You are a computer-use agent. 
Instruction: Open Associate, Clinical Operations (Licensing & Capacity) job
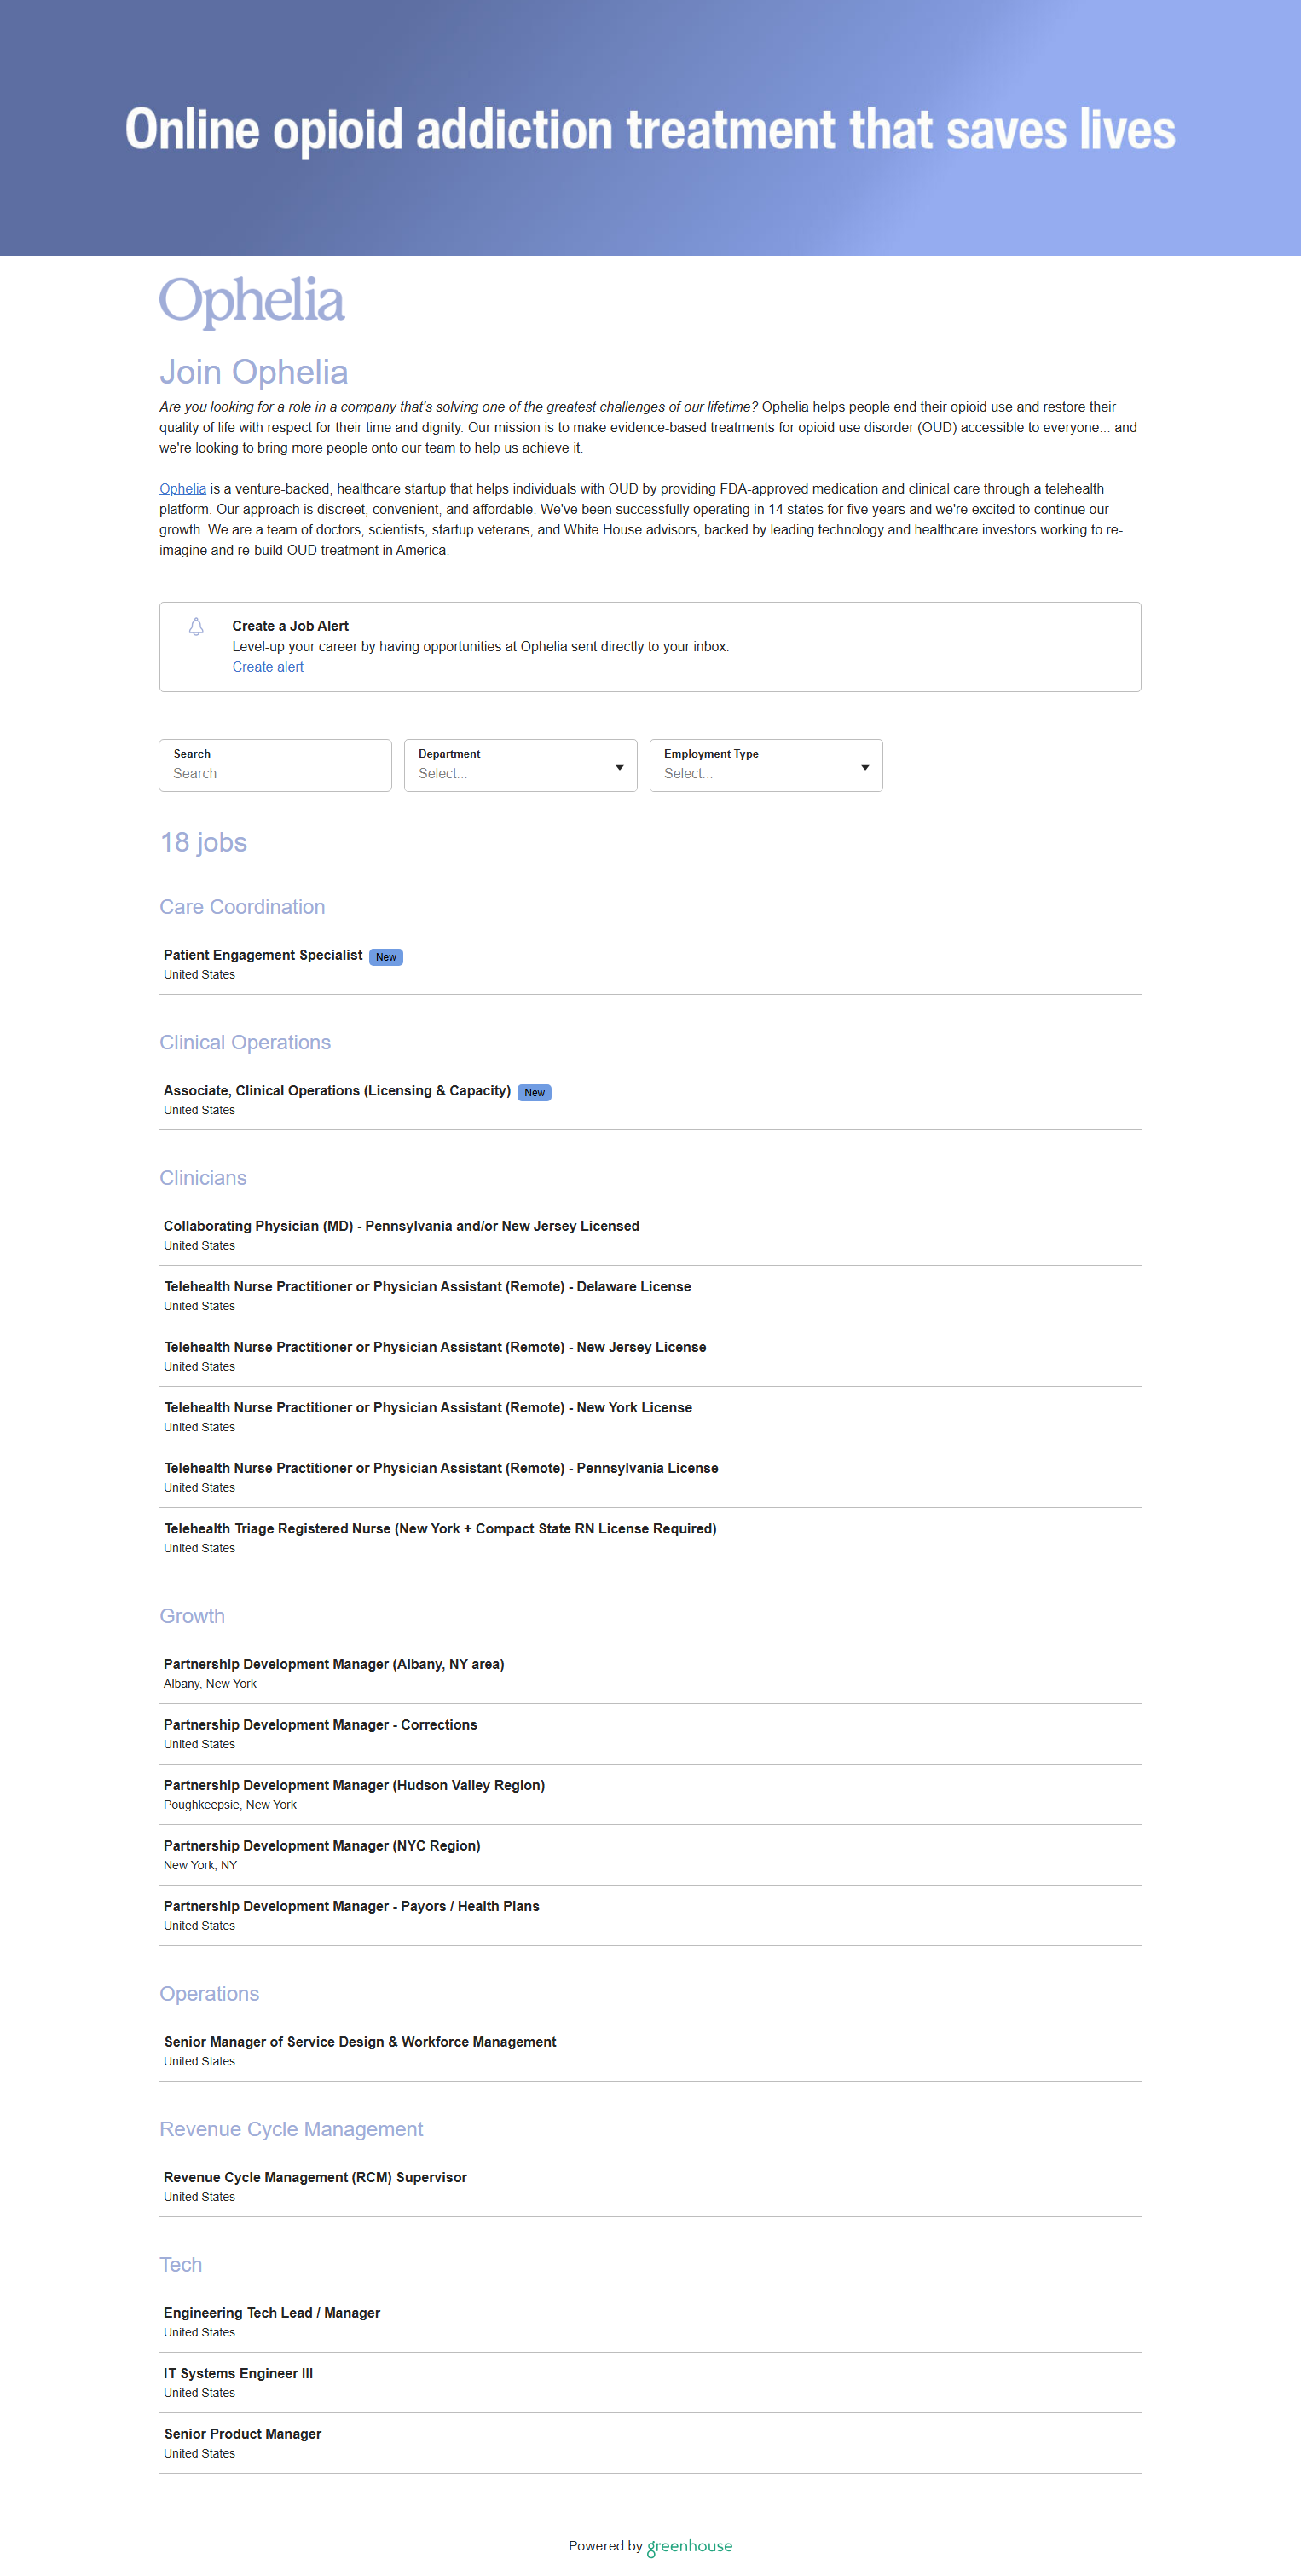click(650, 1099)
